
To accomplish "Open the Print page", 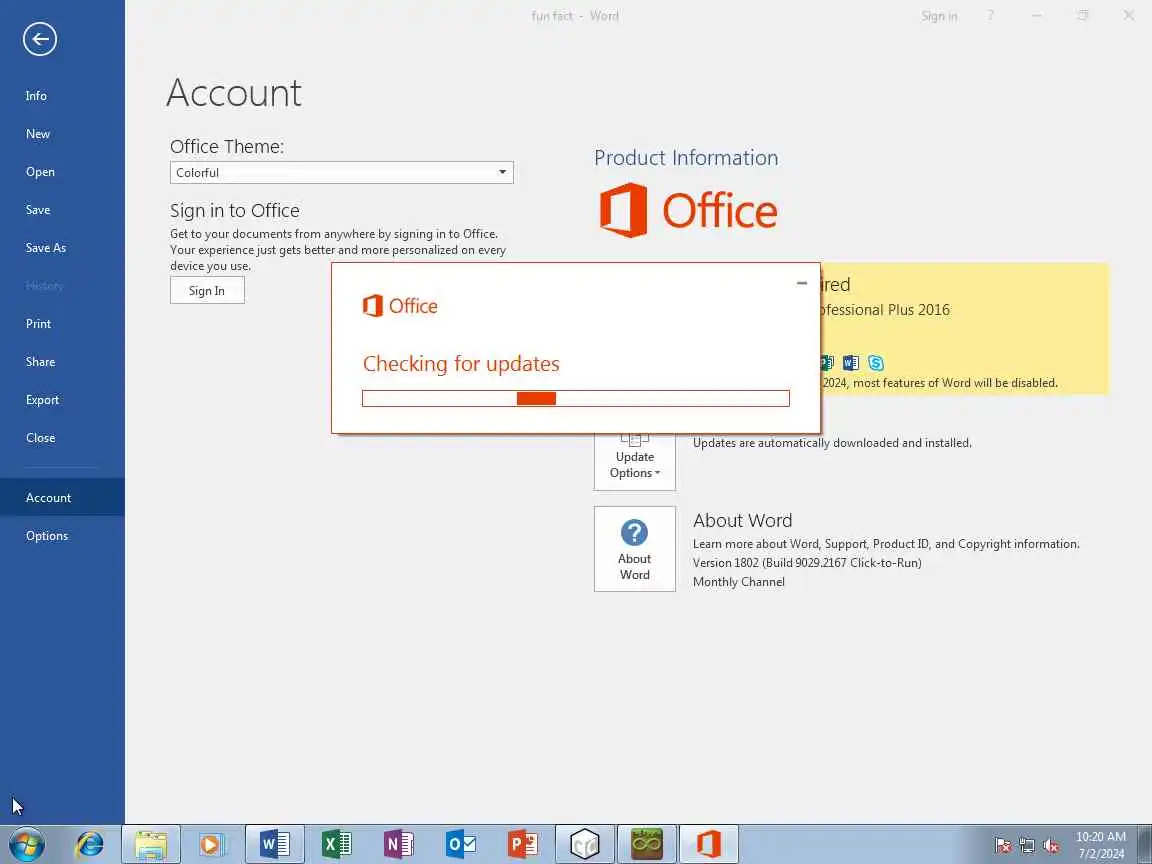I will 38,324.
